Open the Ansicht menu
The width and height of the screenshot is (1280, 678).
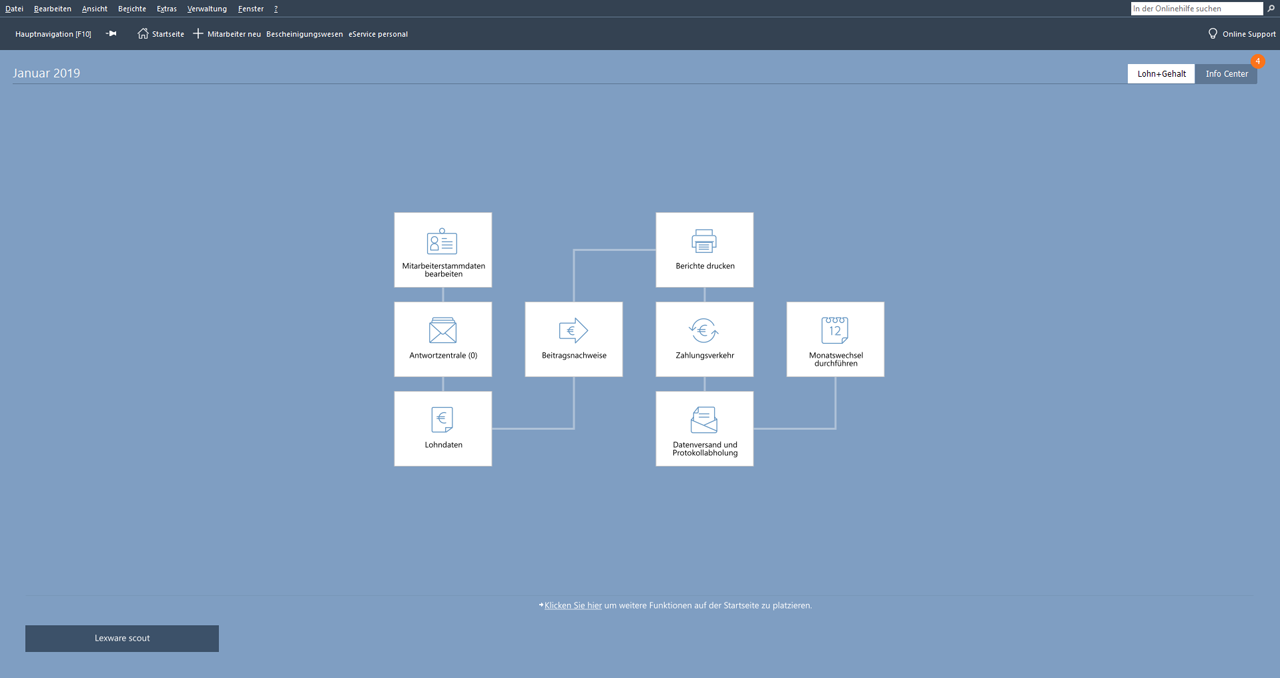click(x=95, y=9)
